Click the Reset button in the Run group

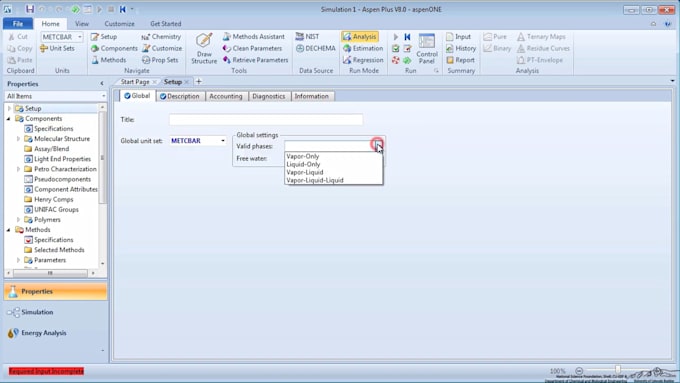tap(407, 37)
